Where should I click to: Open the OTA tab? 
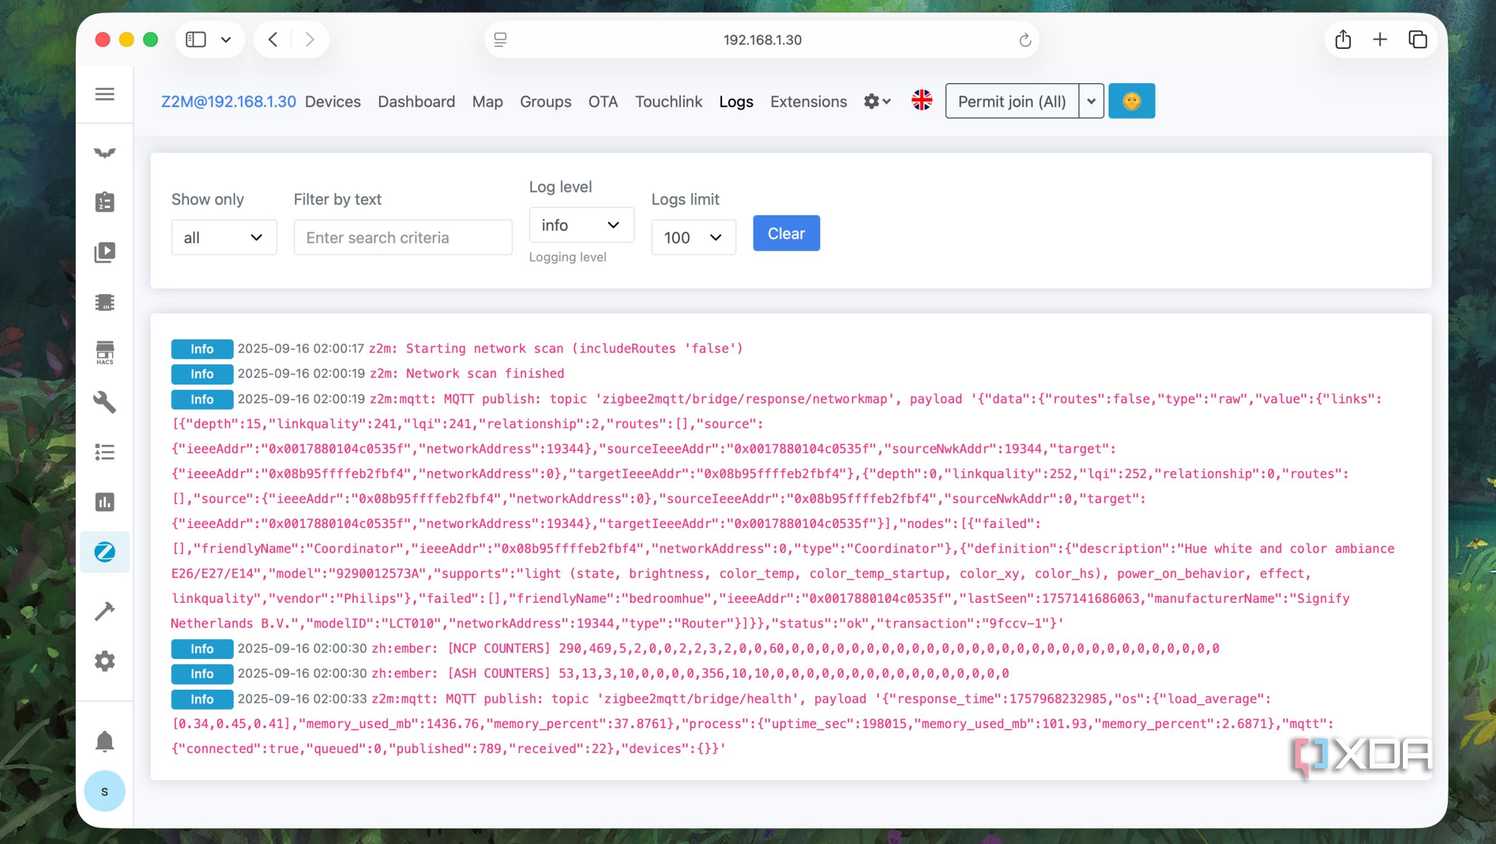603,101
